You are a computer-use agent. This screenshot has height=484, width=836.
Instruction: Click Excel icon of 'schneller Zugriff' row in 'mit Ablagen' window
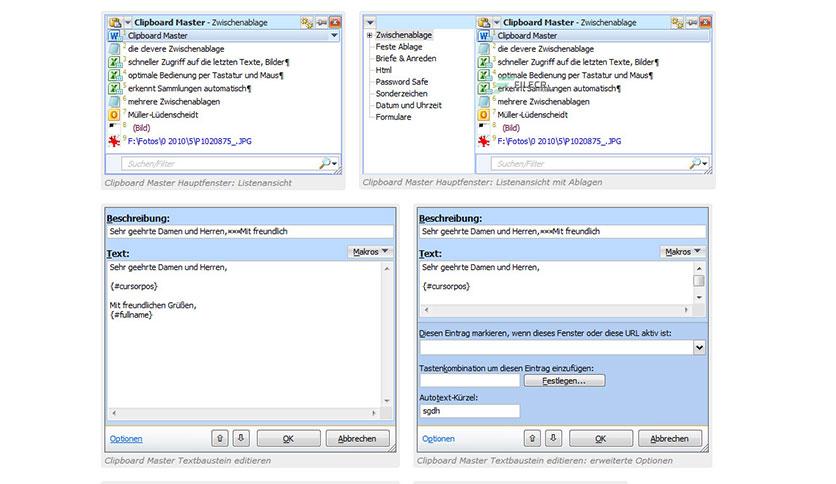coord(484,62)
